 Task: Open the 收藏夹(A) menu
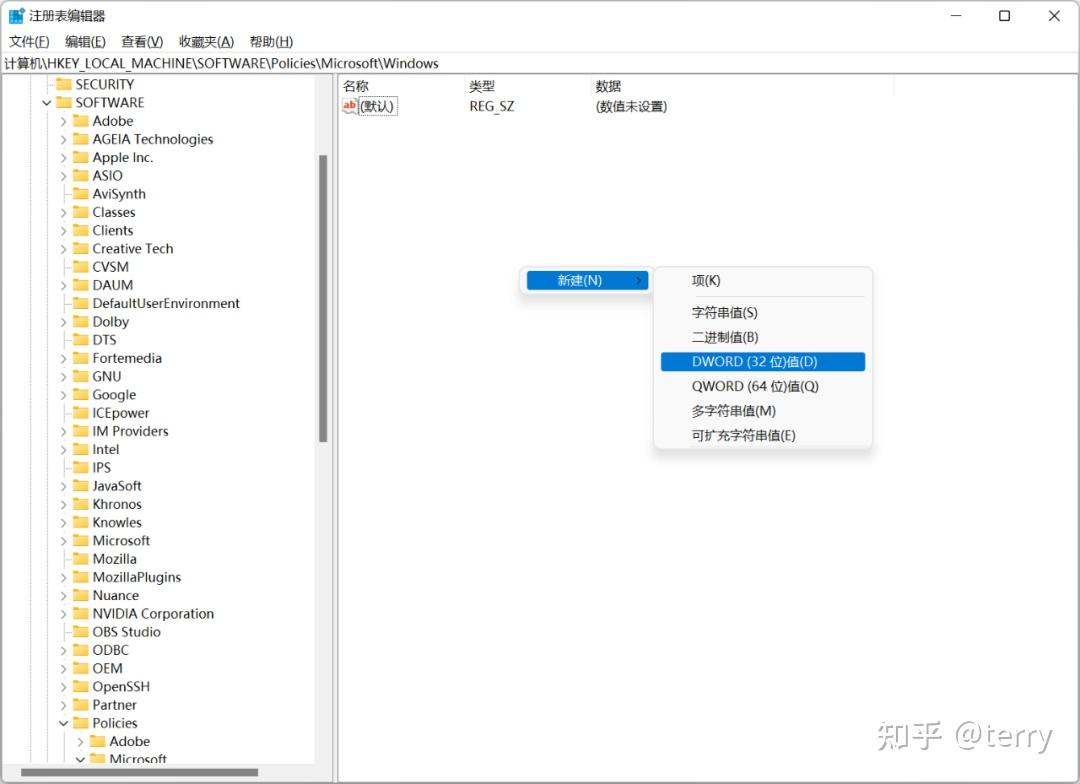[205, 41]
